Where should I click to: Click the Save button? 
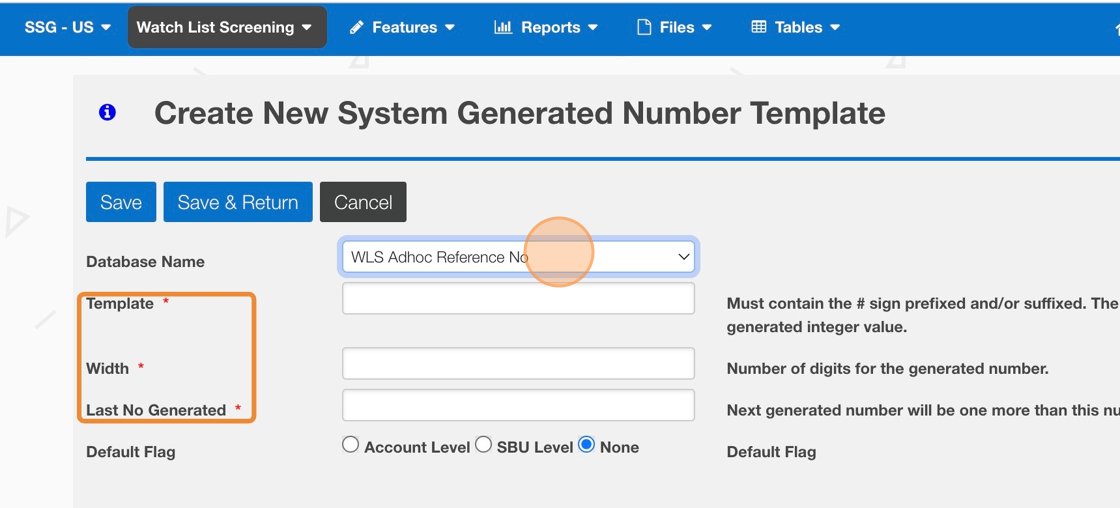click(121, 202)
